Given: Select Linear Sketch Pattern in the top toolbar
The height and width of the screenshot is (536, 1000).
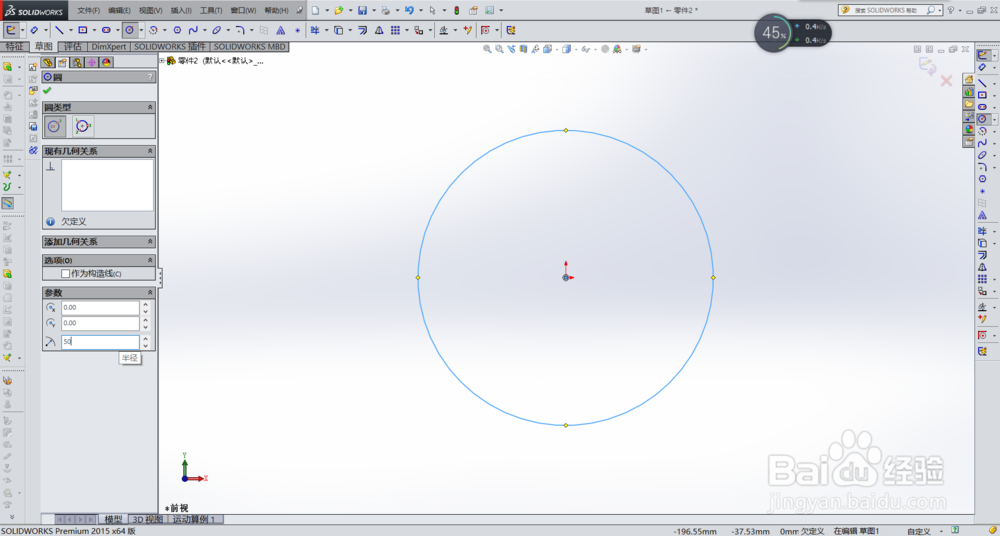Looking at the screenshot, I should [395, 30].
